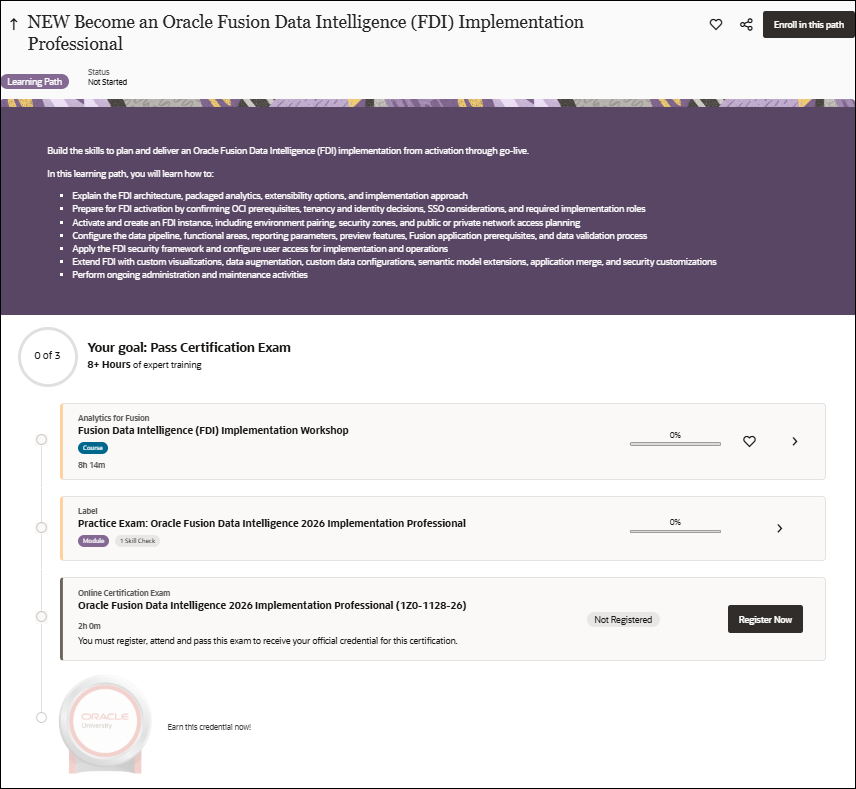
Task: Click the workshop course 0% progress bar
Action: click(675, 444)
